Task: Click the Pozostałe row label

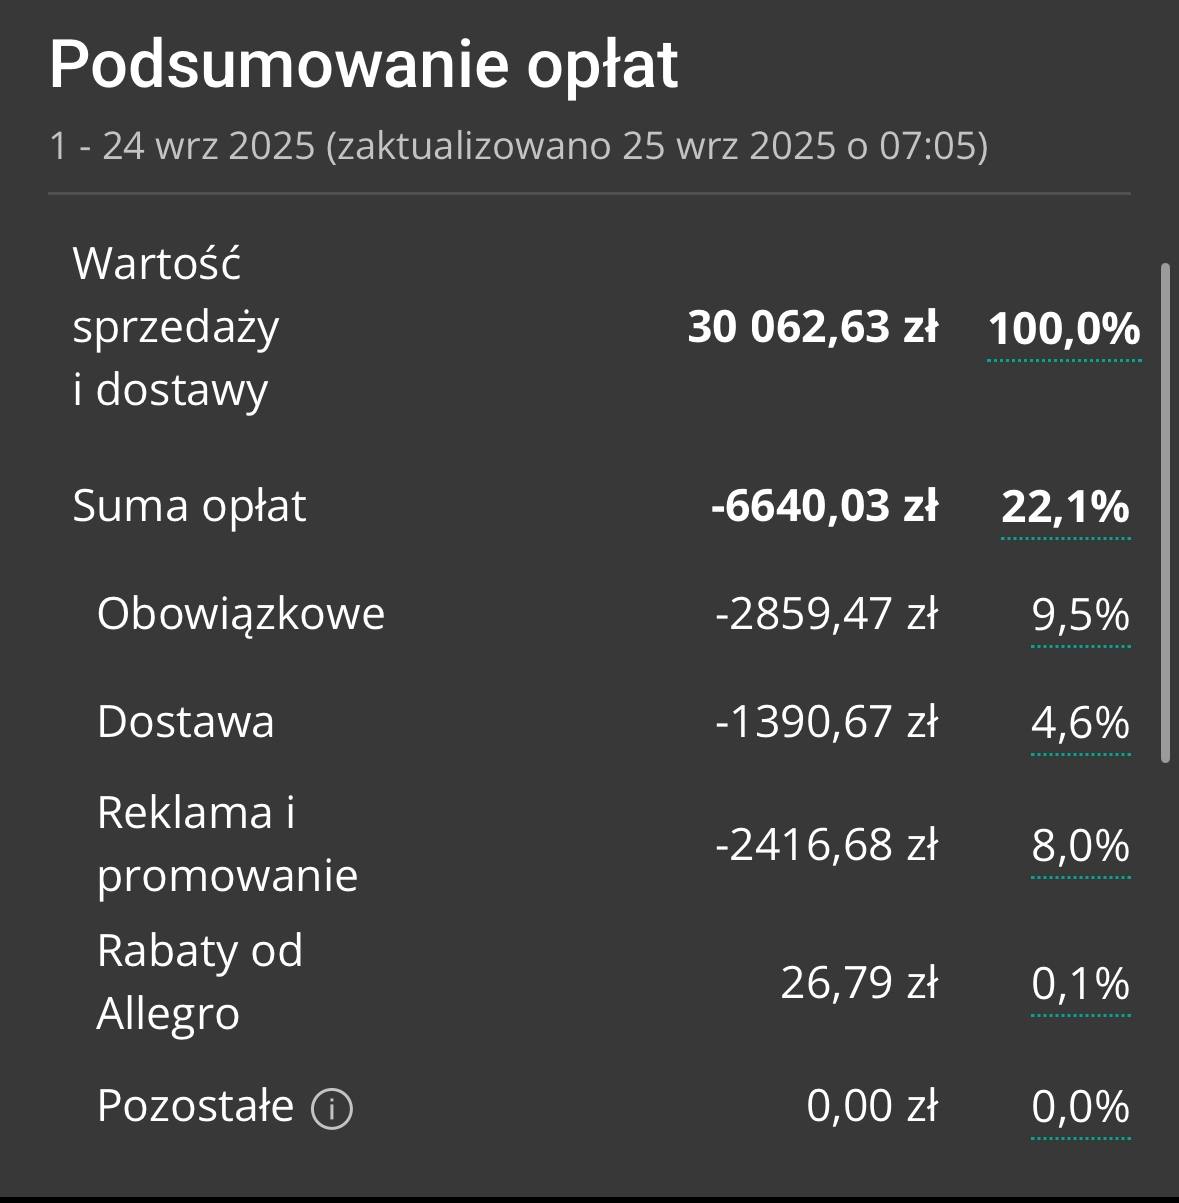Action: coord(195,1106)
